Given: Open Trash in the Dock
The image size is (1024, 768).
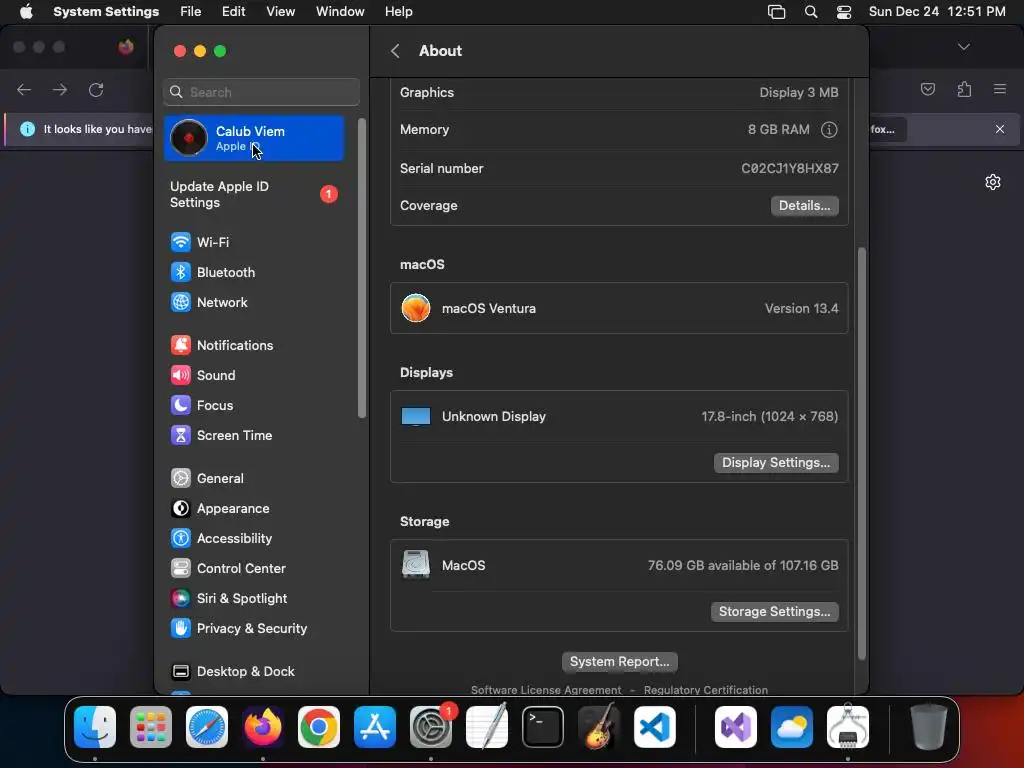Looking at the screenshot, I should (929, 727).
